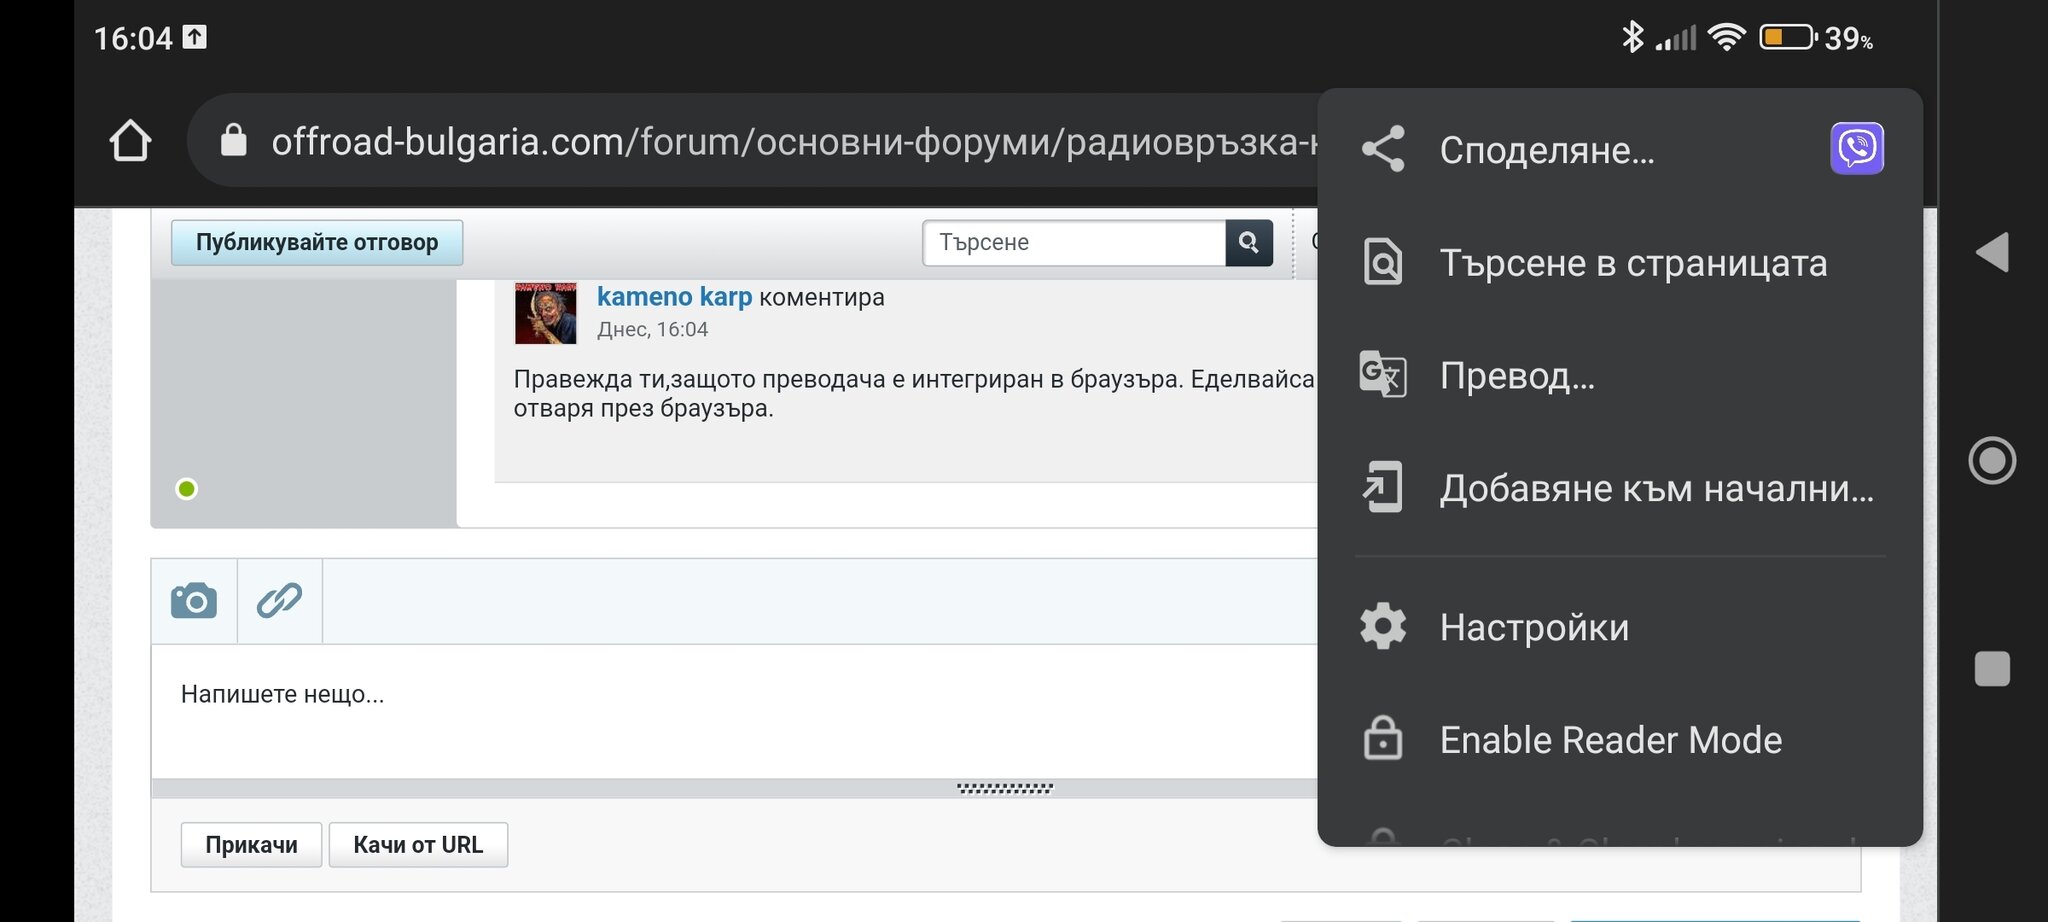The height and width of the screenshot is (922, 2048).
Task: Choose Търсене в страницата menu entry
Action: 1632,263
